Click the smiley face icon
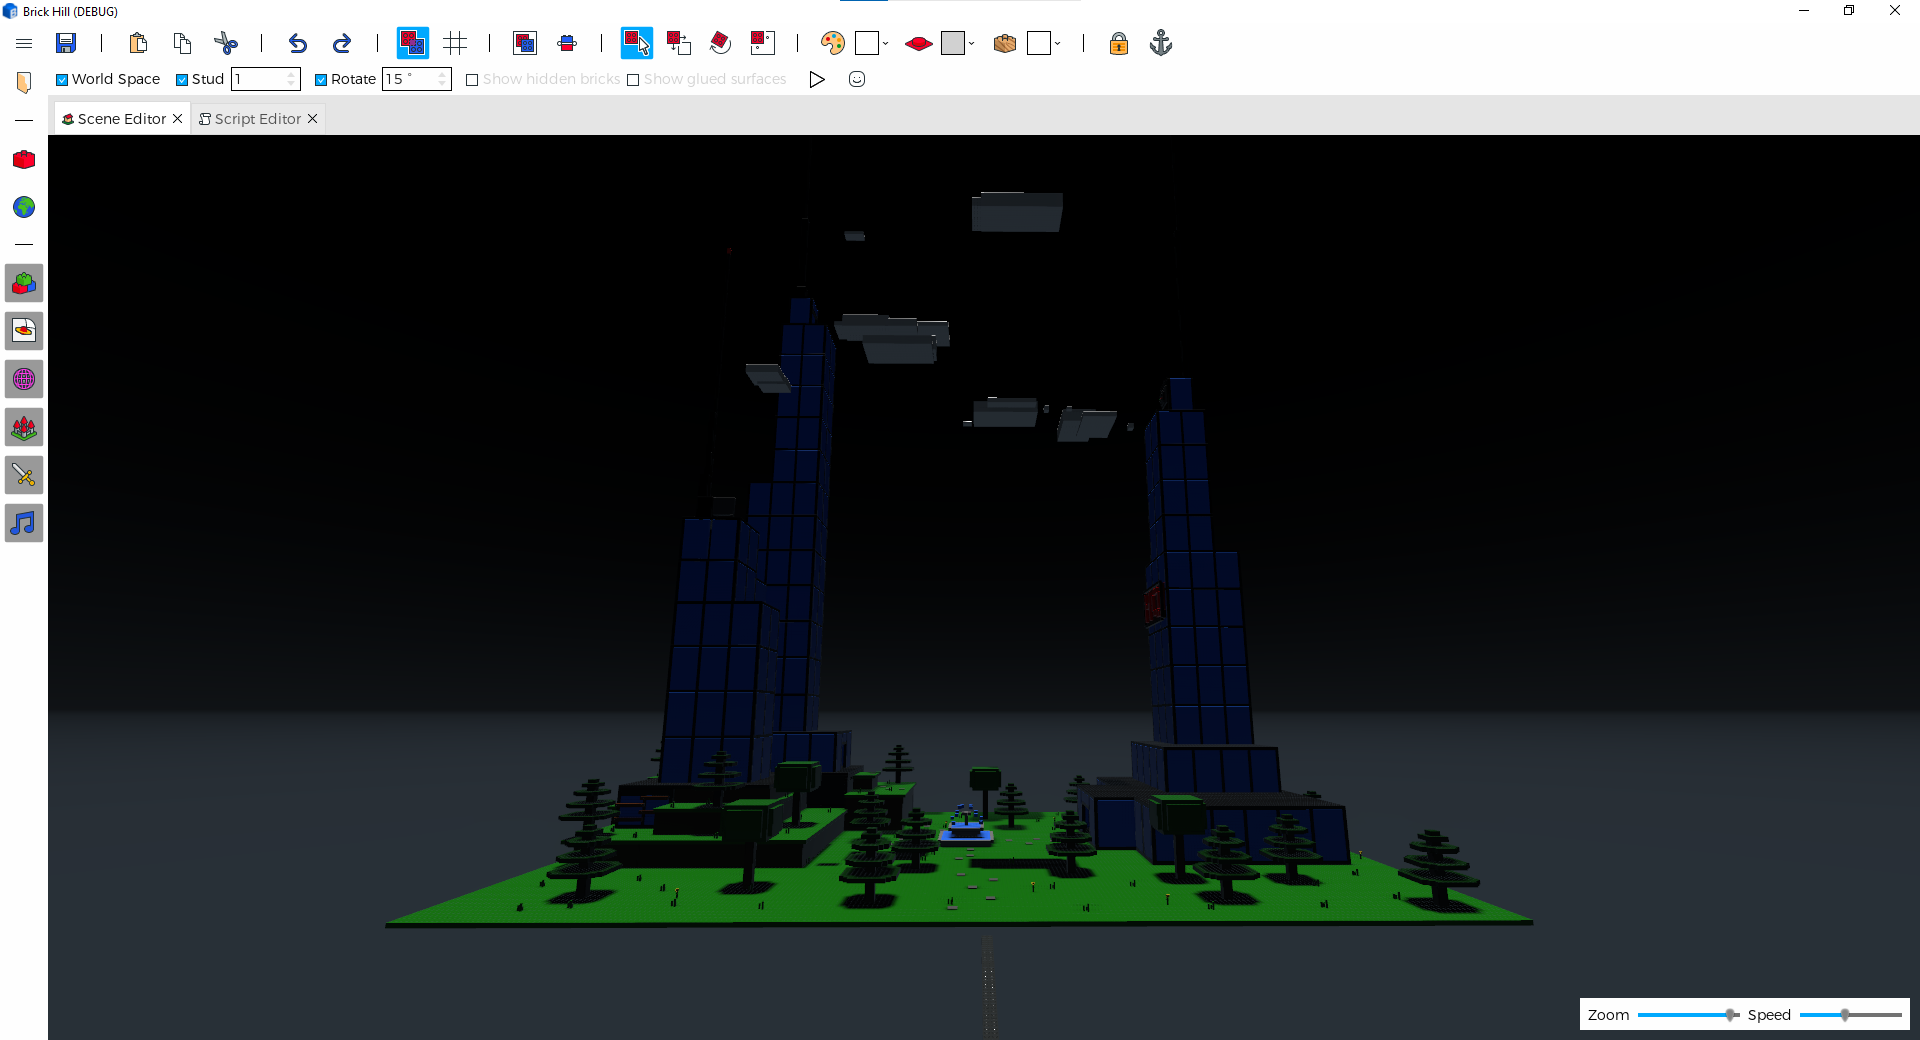The width and height of the screenshot is (1920, 1040). [857, 79]
